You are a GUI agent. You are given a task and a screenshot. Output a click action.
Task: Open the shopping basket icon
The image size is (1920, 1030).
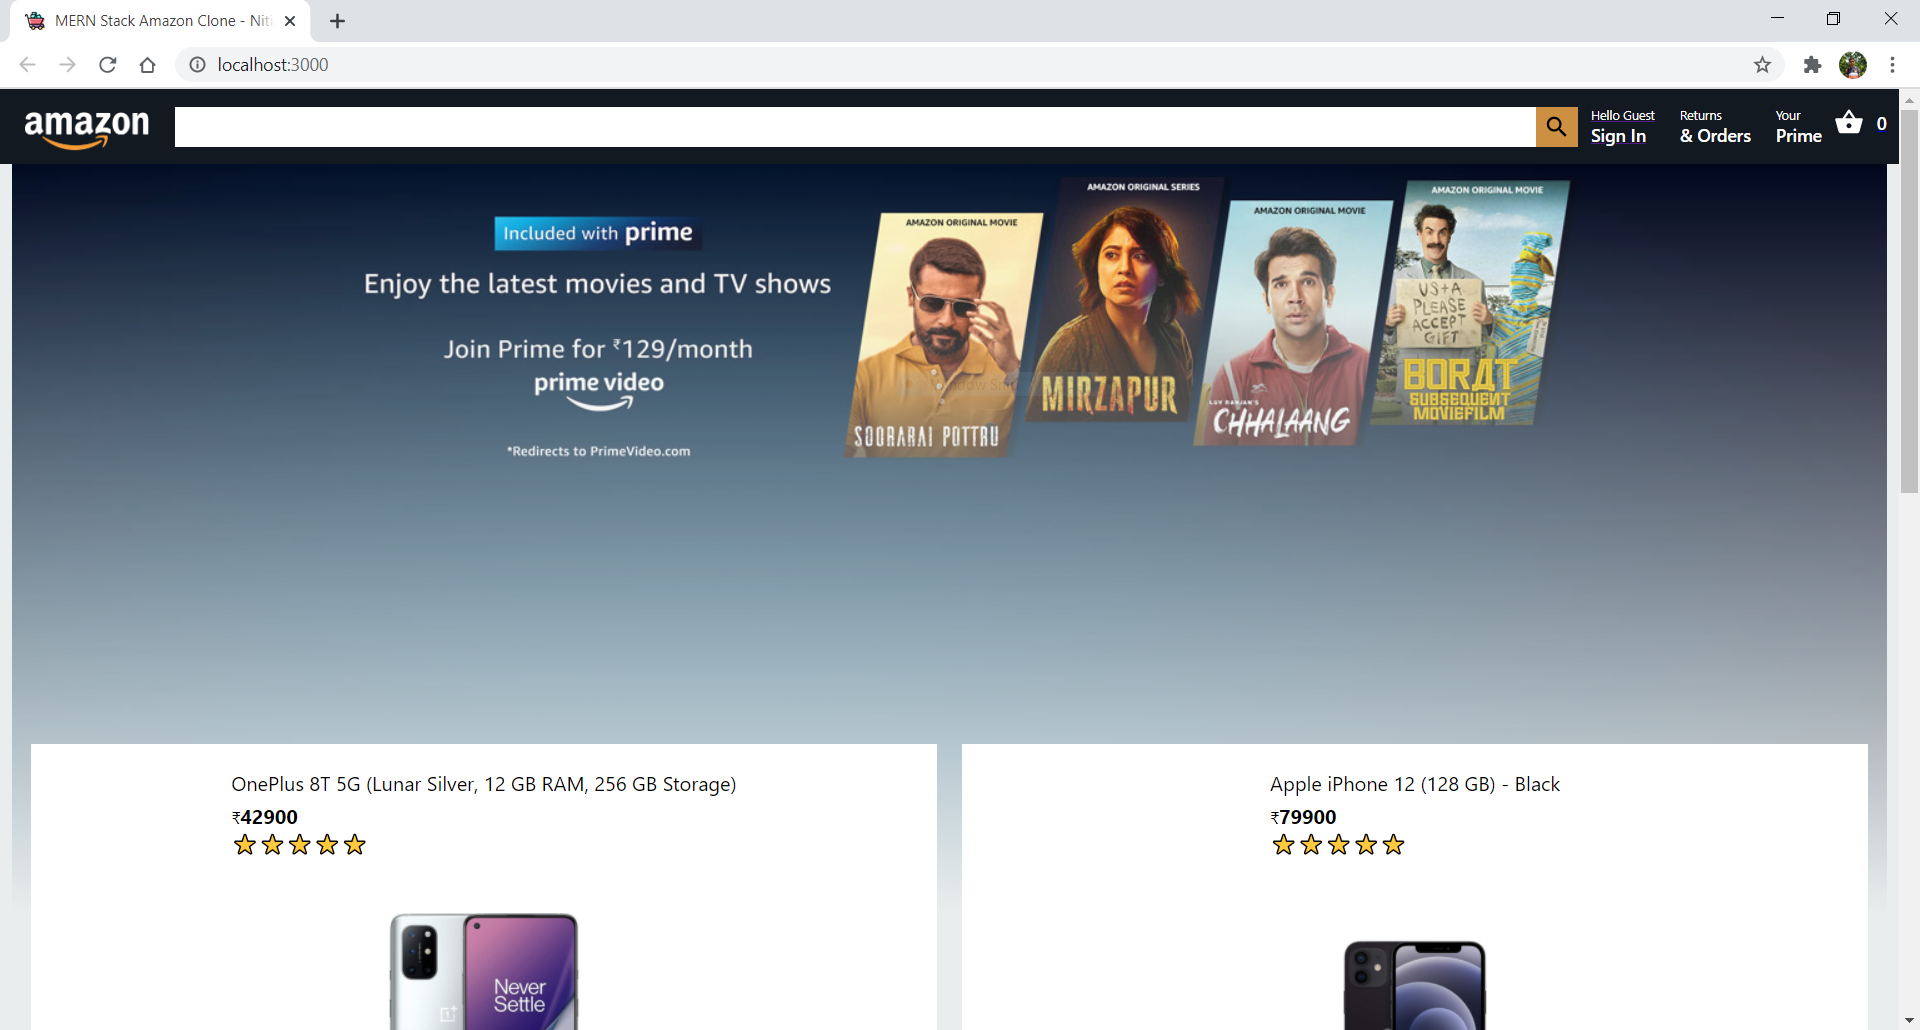click(1849, 123)
